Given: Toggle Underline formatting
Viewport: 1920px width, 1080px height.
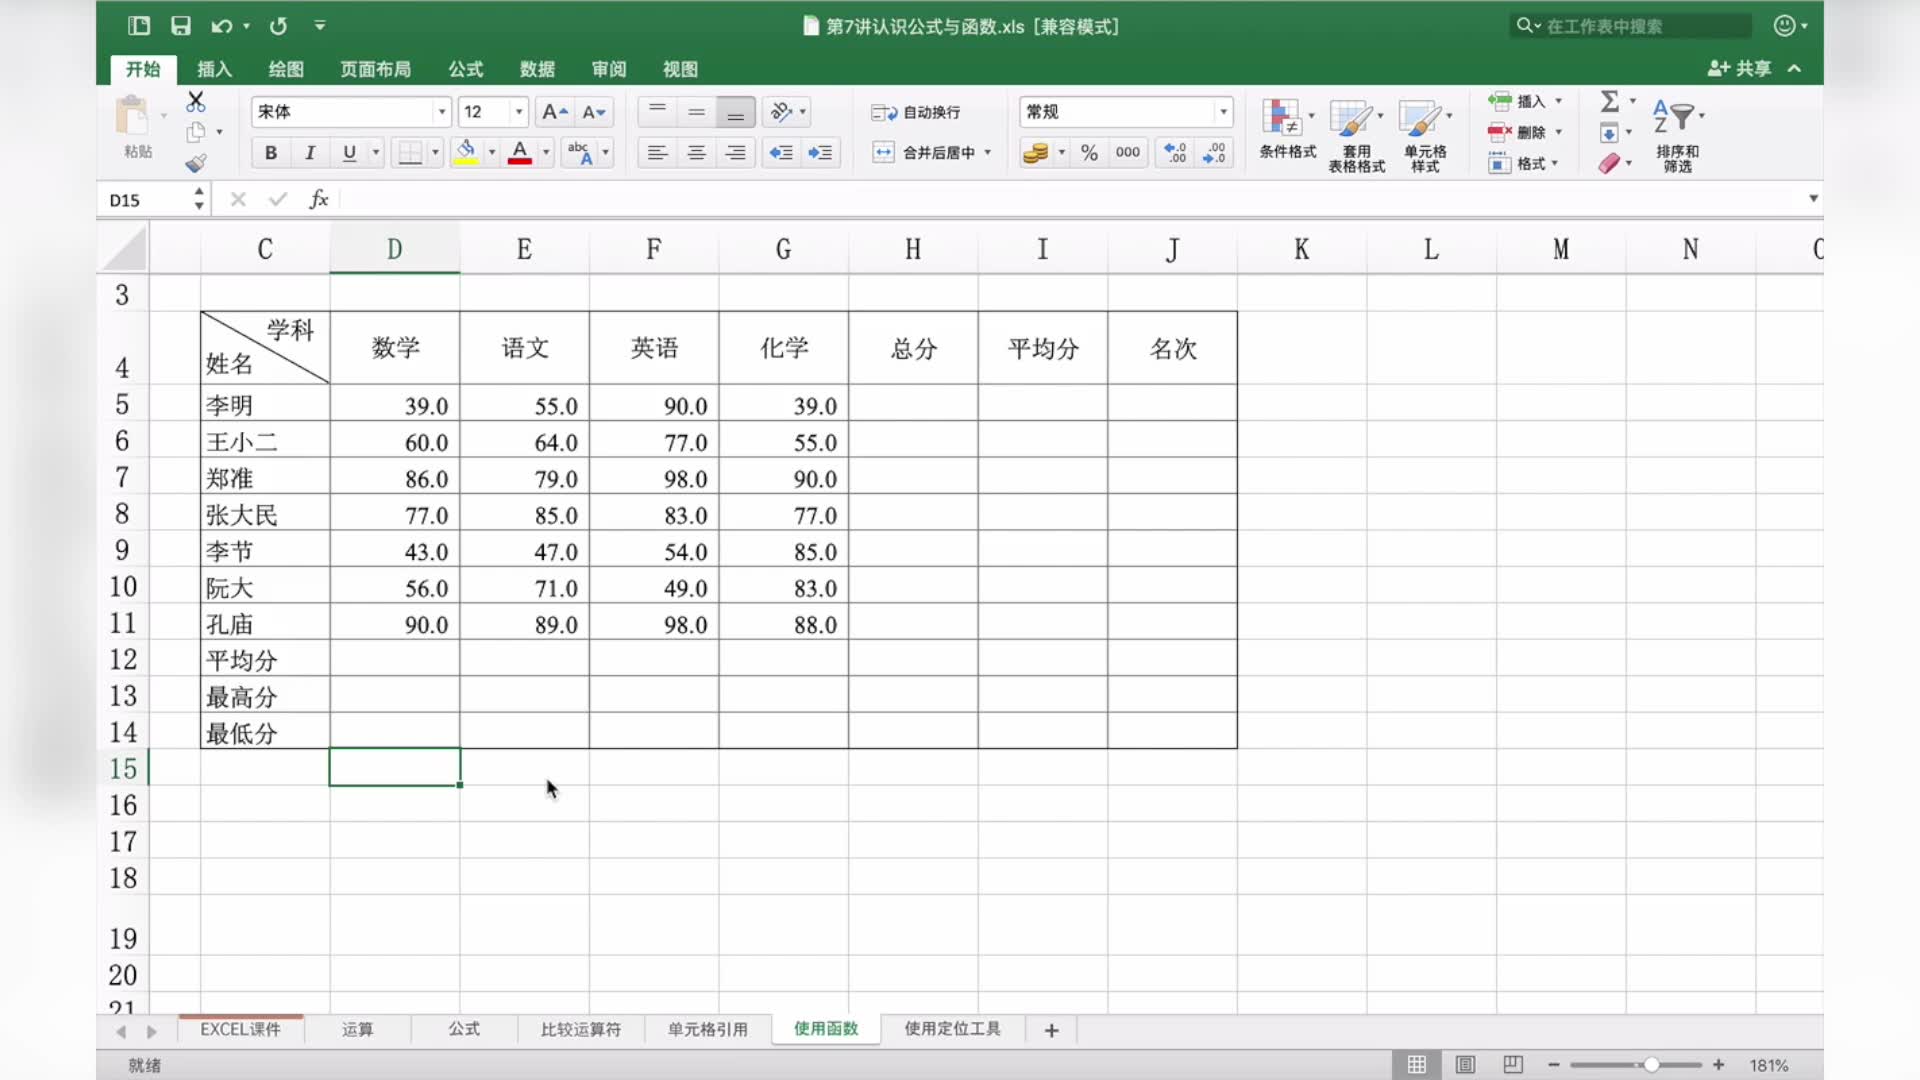Looking at the screenshot, I should tap(349, 153).
